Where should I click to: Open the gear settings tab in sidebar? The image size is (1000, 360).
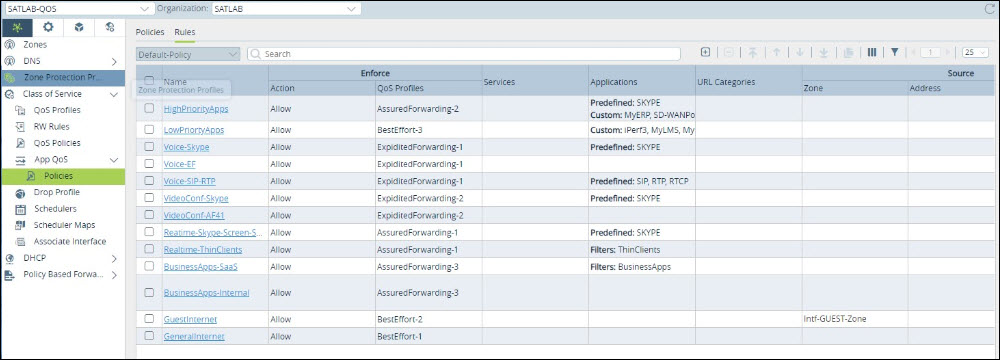pyautogui.click(x=48, y=27)
